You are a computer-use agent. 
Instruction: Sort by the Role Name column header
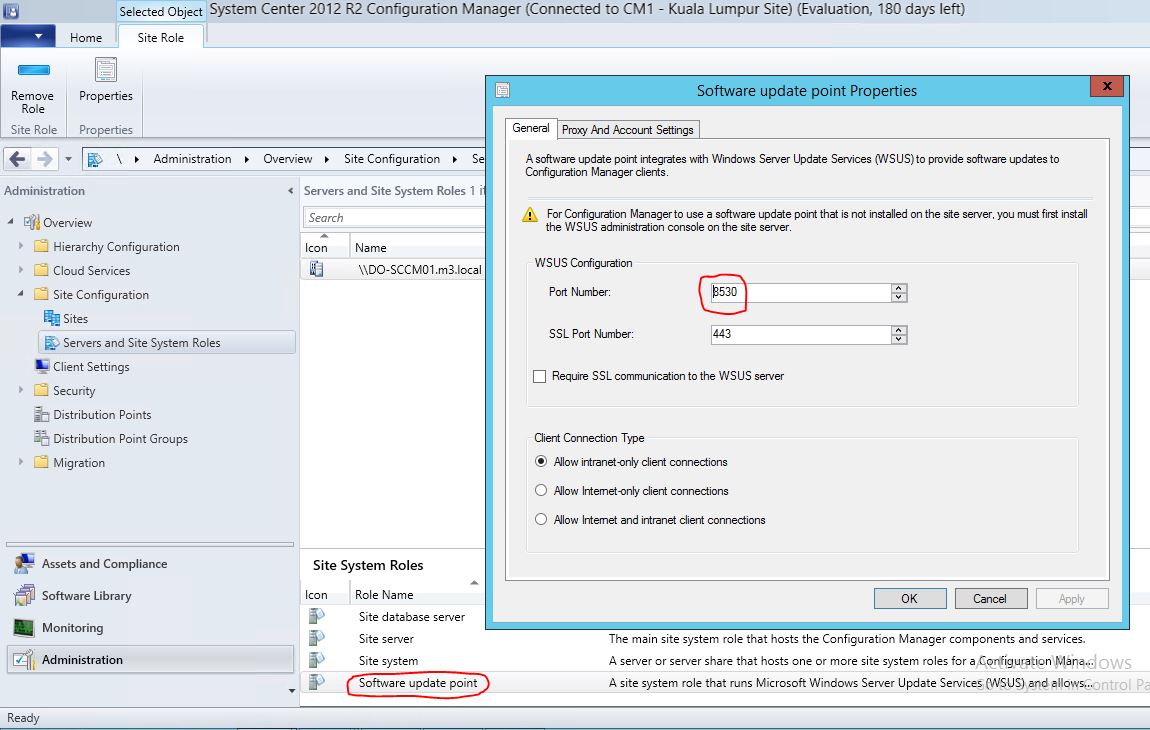[384, 594]
